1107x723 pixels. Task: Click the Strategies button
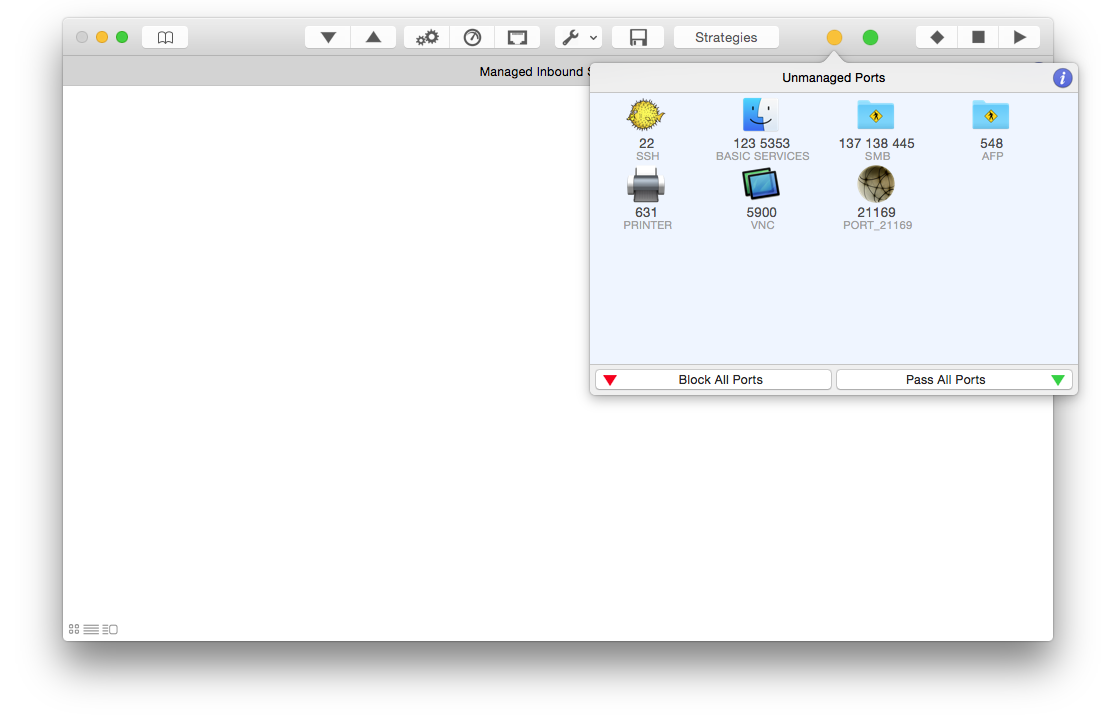click(726, 37)
